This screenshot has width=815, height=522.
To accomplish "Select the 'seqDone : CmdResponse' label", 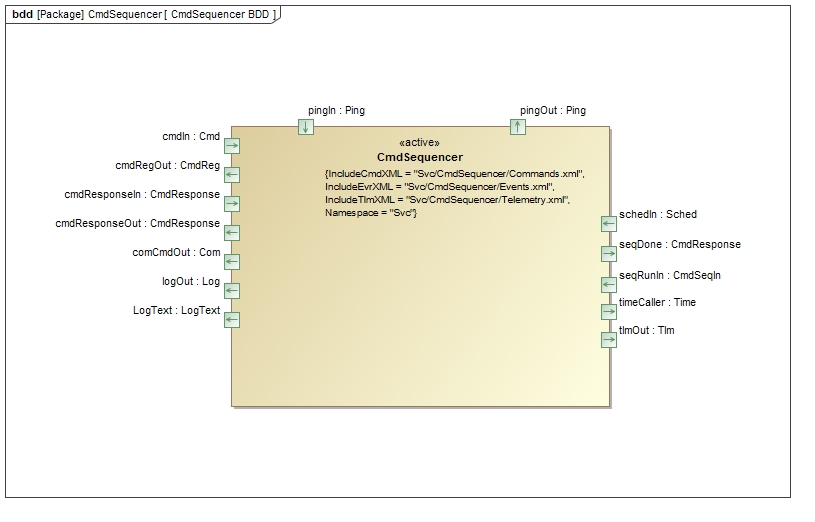I will pyautogui.click(x=680, y=245).
